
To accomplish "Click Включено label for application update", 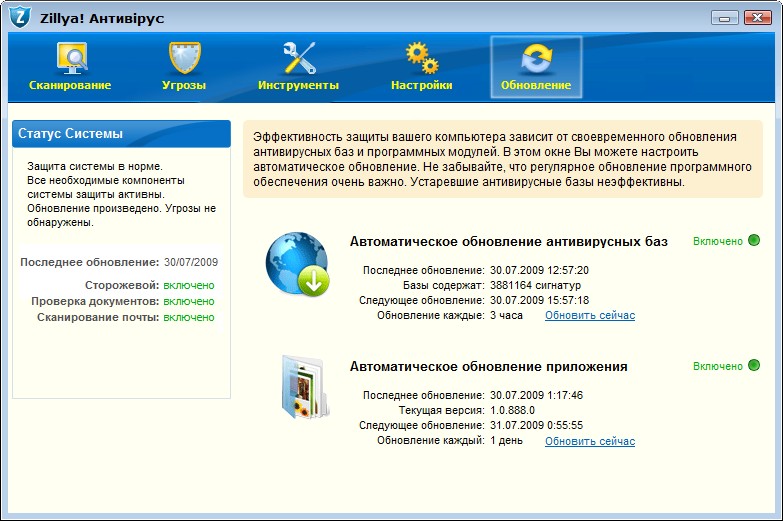I will pos(718,366).
